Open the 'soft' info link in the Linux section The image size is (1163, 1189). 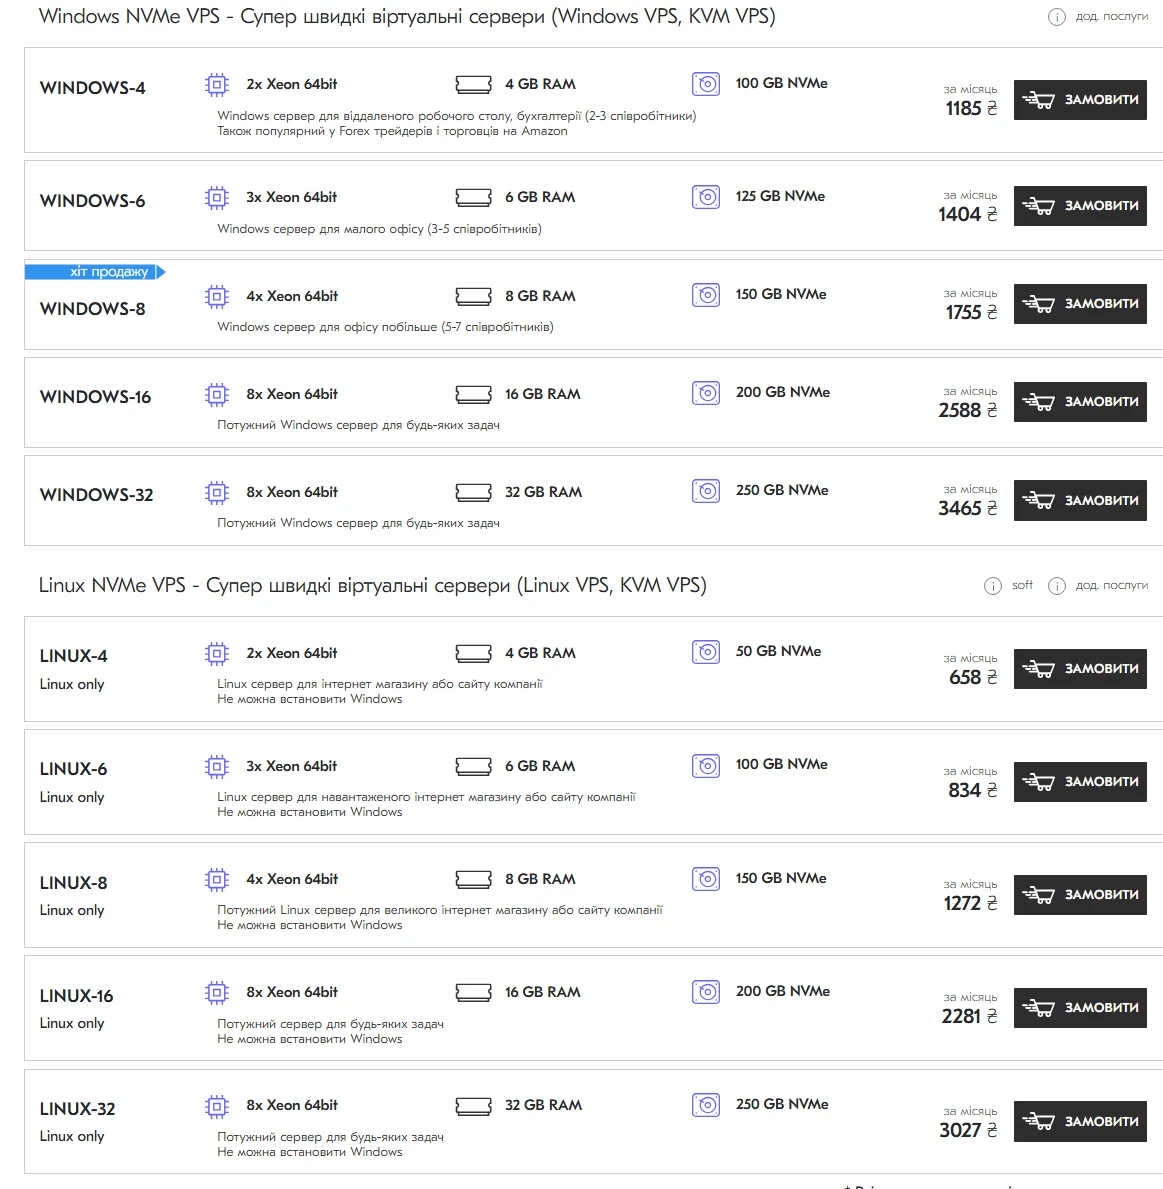pos(1022,585)
